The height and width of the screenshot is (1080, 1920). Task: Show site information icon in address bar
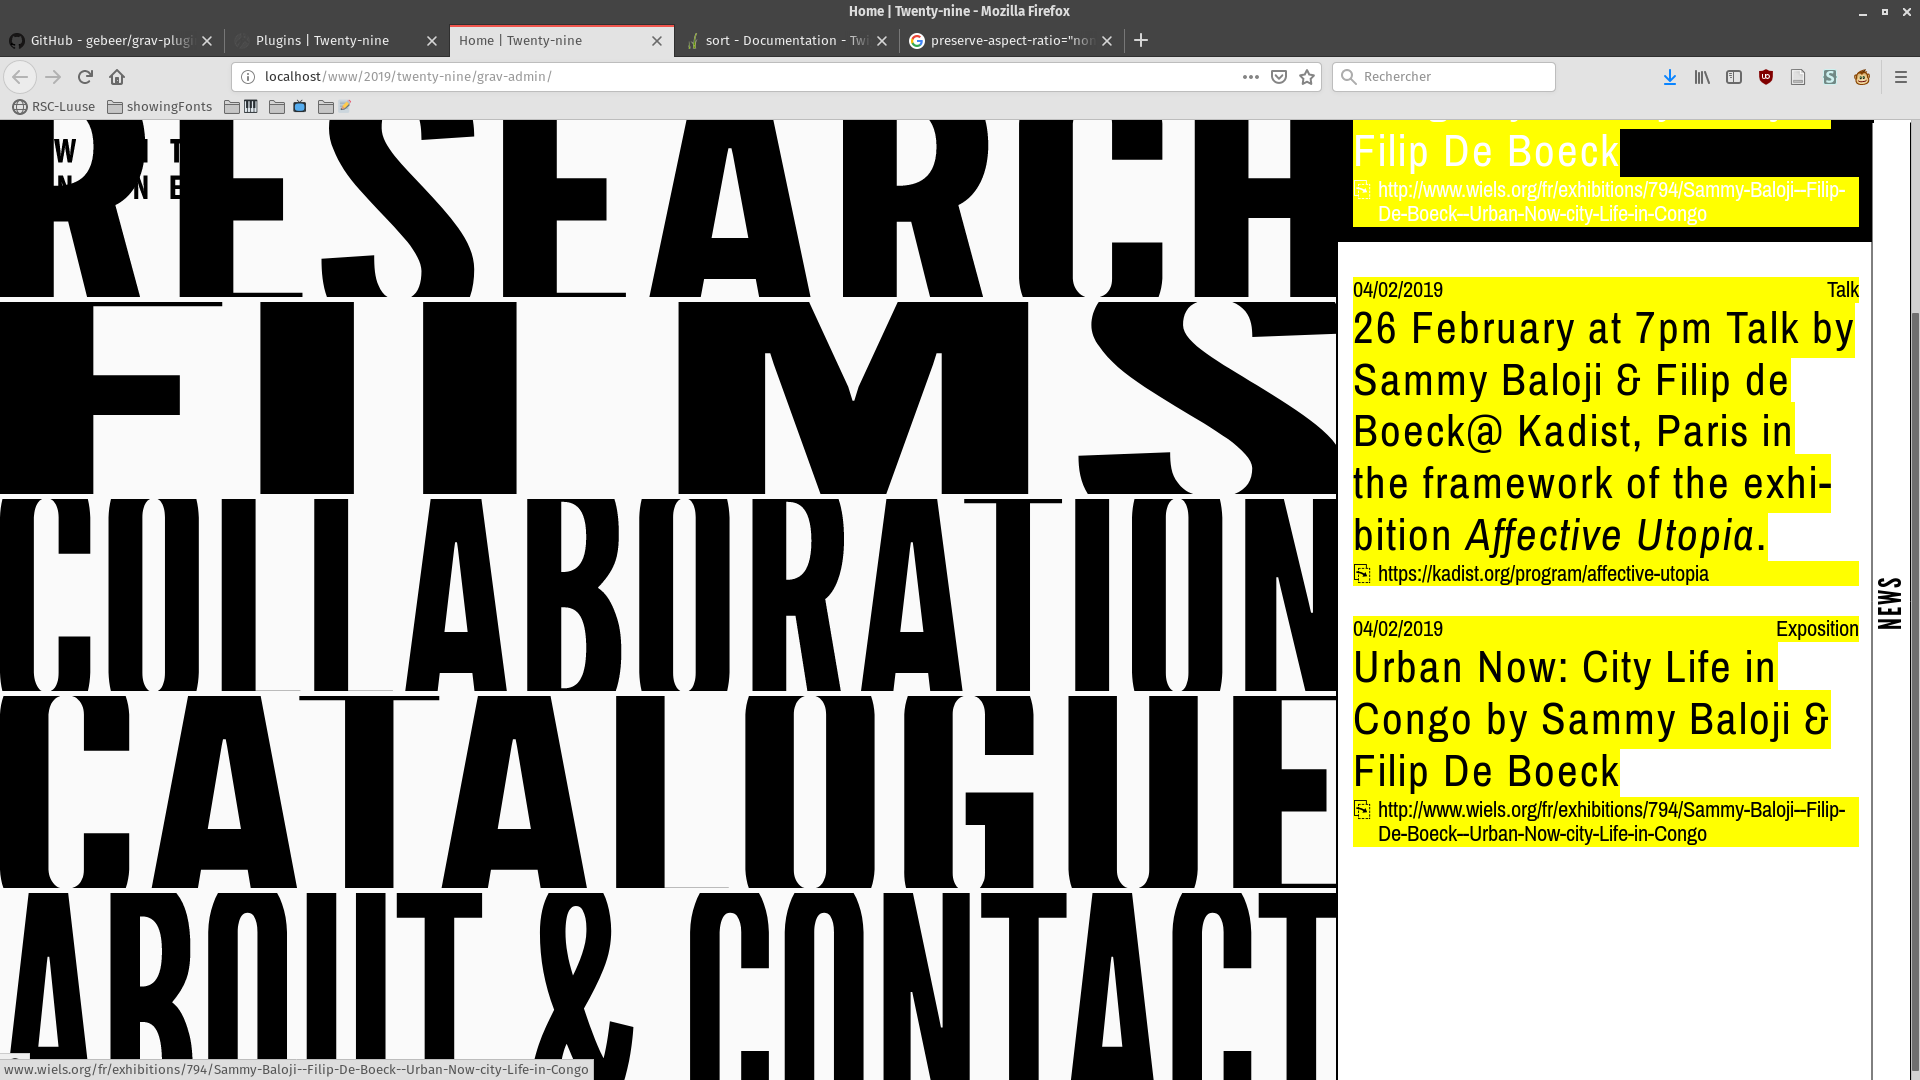248,77
